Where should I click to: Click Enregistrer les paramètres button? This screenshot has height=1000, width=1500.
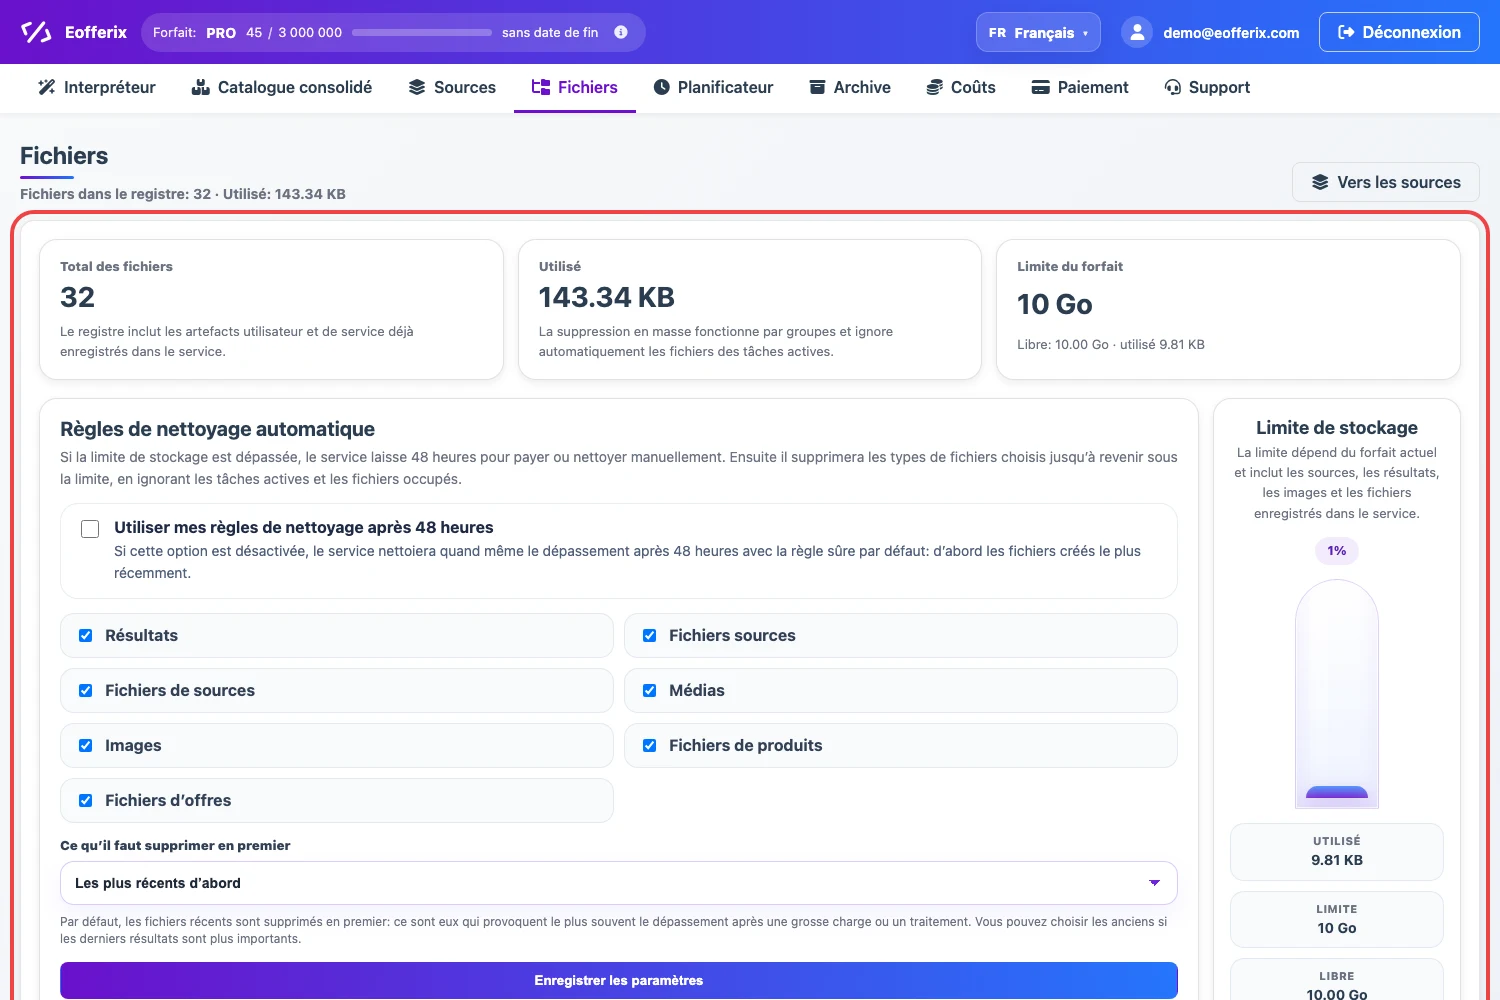618,980
